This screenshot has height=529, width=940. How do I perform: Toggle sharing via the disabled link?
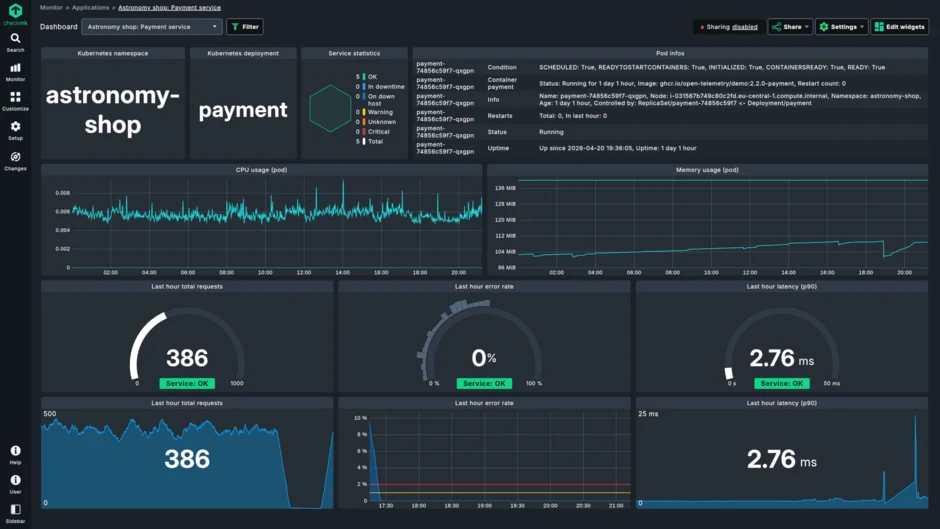(x=744, y=27)
